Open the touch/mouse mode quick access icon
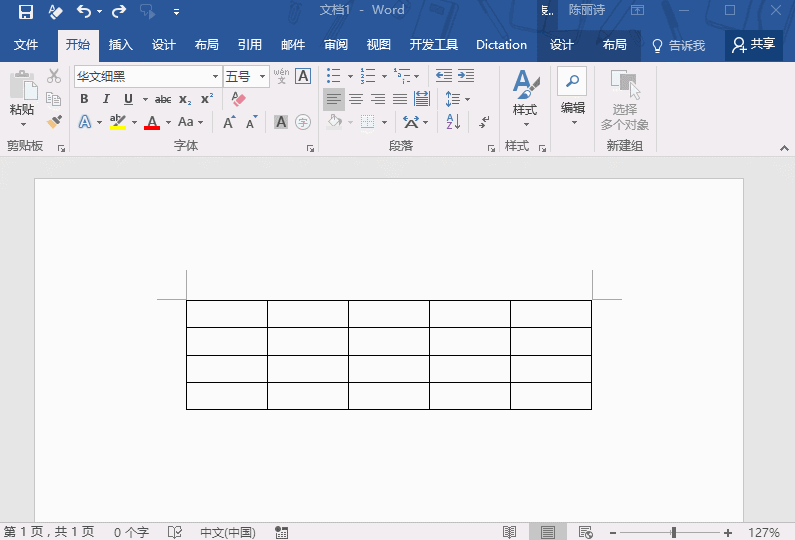This screenshot has height=540, width=795. (x=148, y=11)
